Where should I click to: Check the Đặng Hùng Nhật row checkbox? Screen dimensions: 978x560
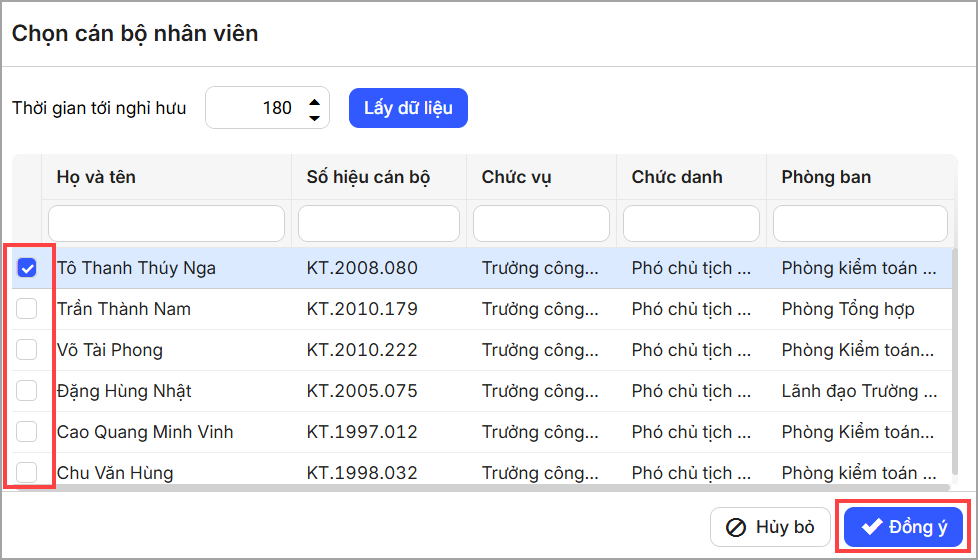click(27, 390)
